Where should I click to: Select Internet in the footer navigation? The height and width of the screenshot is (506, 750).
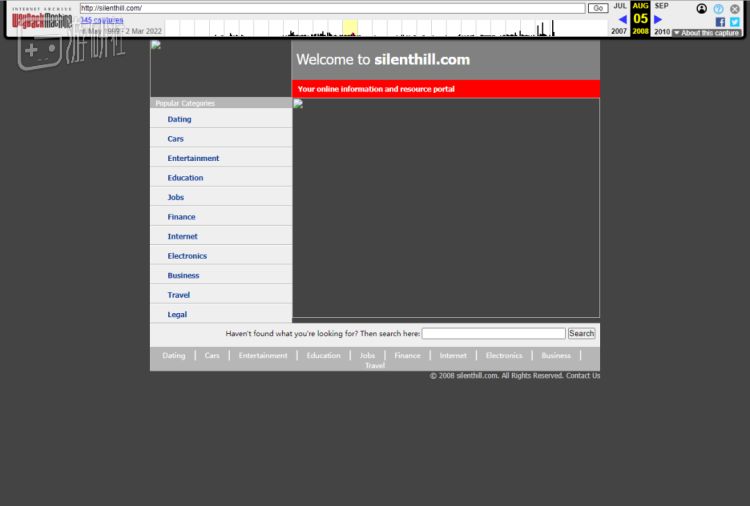453,355
